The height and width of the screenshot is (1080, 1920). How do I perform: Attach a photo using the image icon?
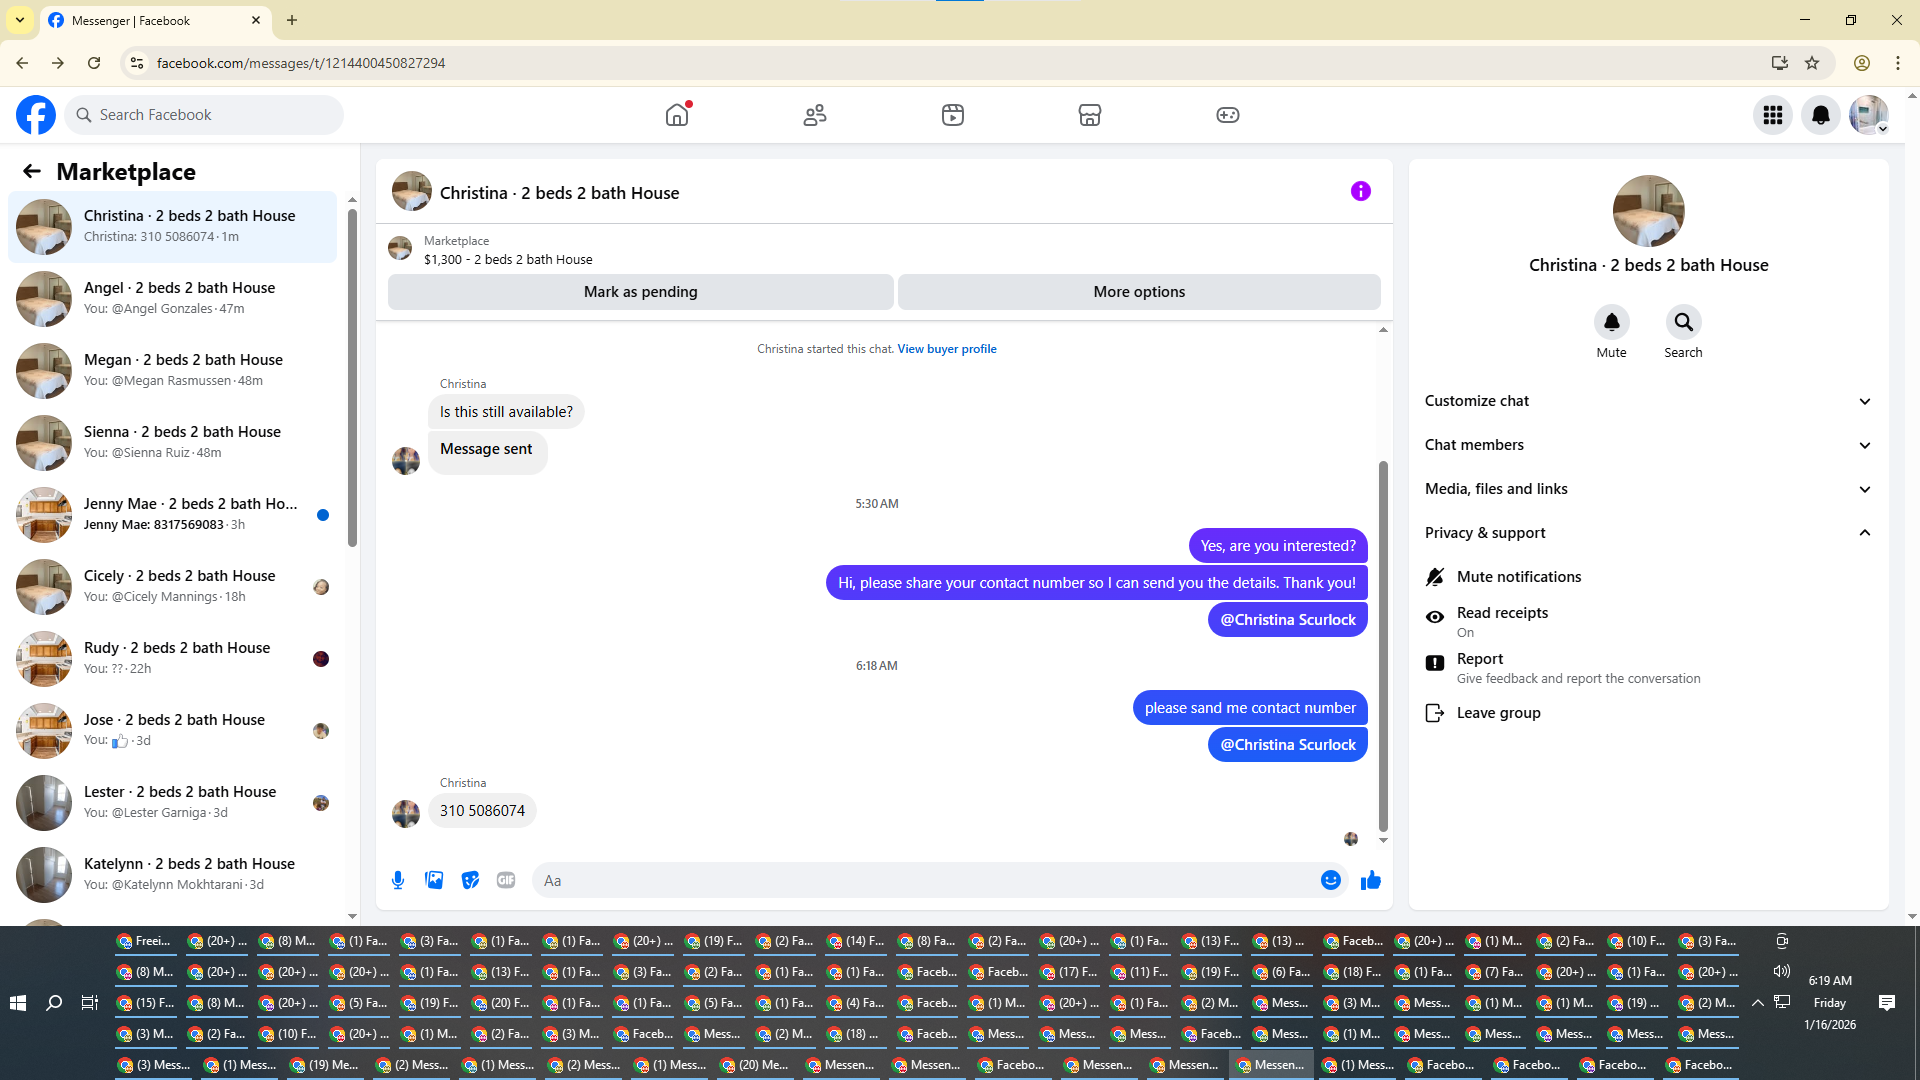pos(434,880)
